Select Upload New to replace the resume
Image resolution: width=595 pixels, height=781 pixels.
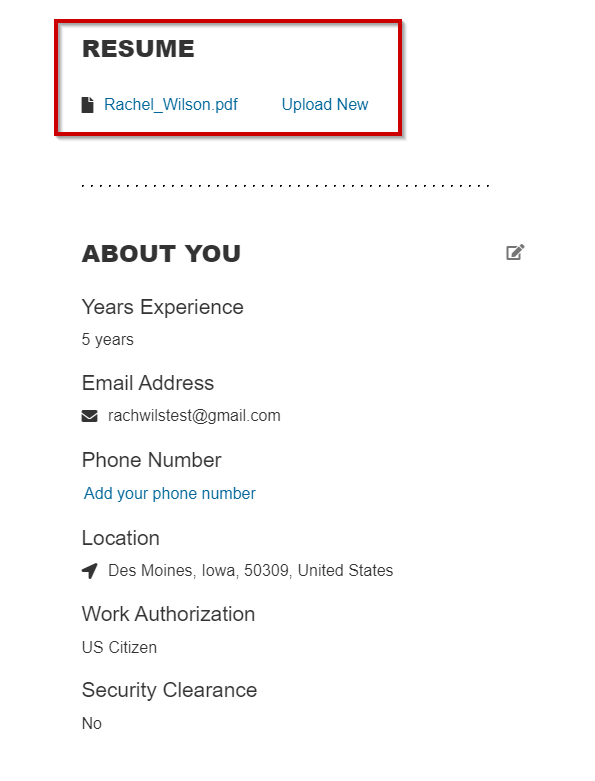click(x=325, y=105)
